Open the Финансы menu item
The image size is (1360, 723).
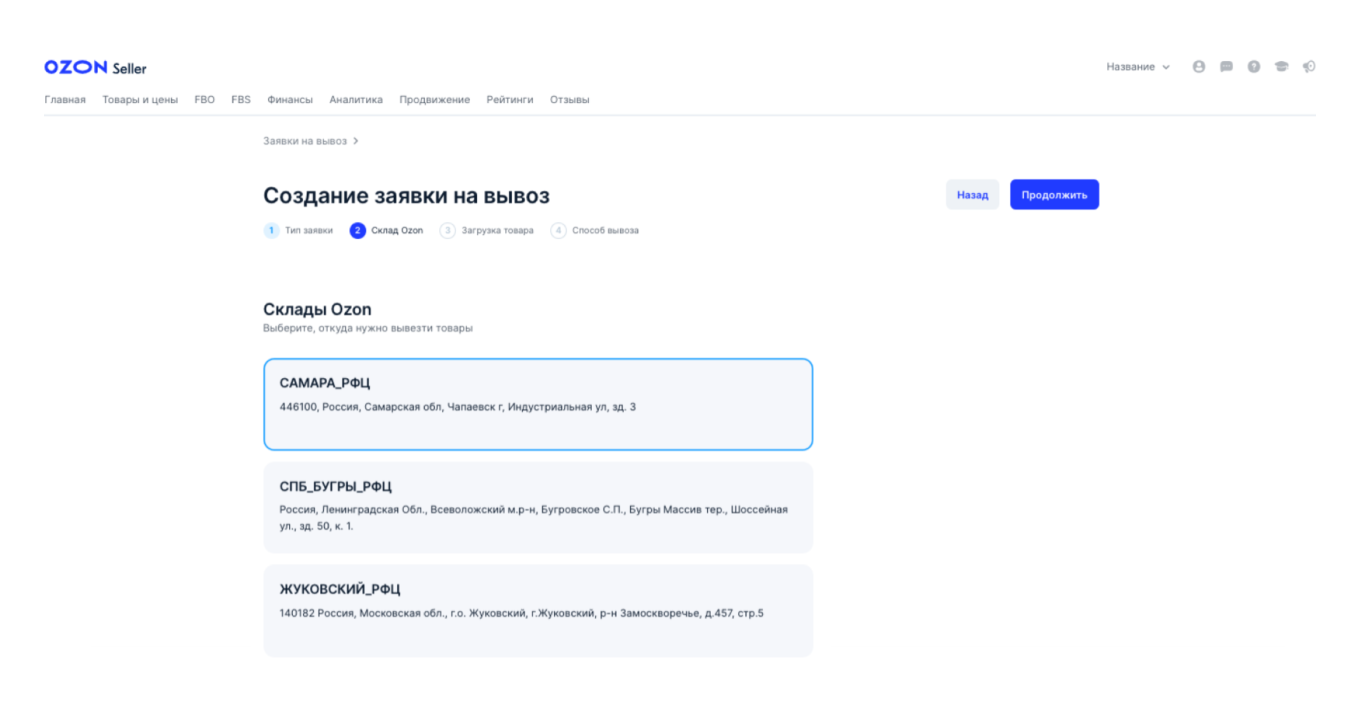click(290, 100)
